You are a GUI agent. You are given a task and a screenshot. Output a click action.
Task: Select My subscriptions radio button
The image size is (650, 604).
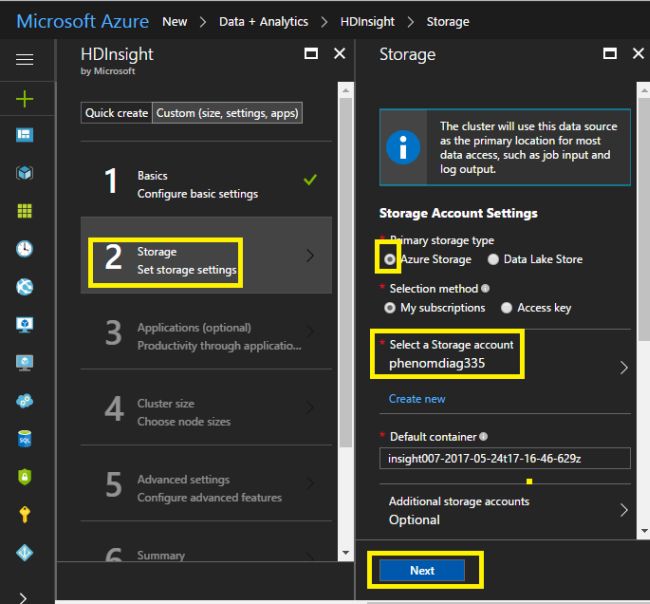pyautogui.click(x=389, y=308)
